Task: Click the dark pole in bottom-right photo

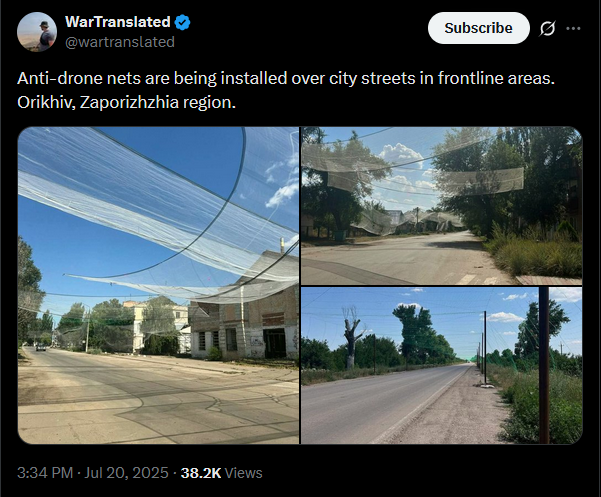Action: coord(544,366)
